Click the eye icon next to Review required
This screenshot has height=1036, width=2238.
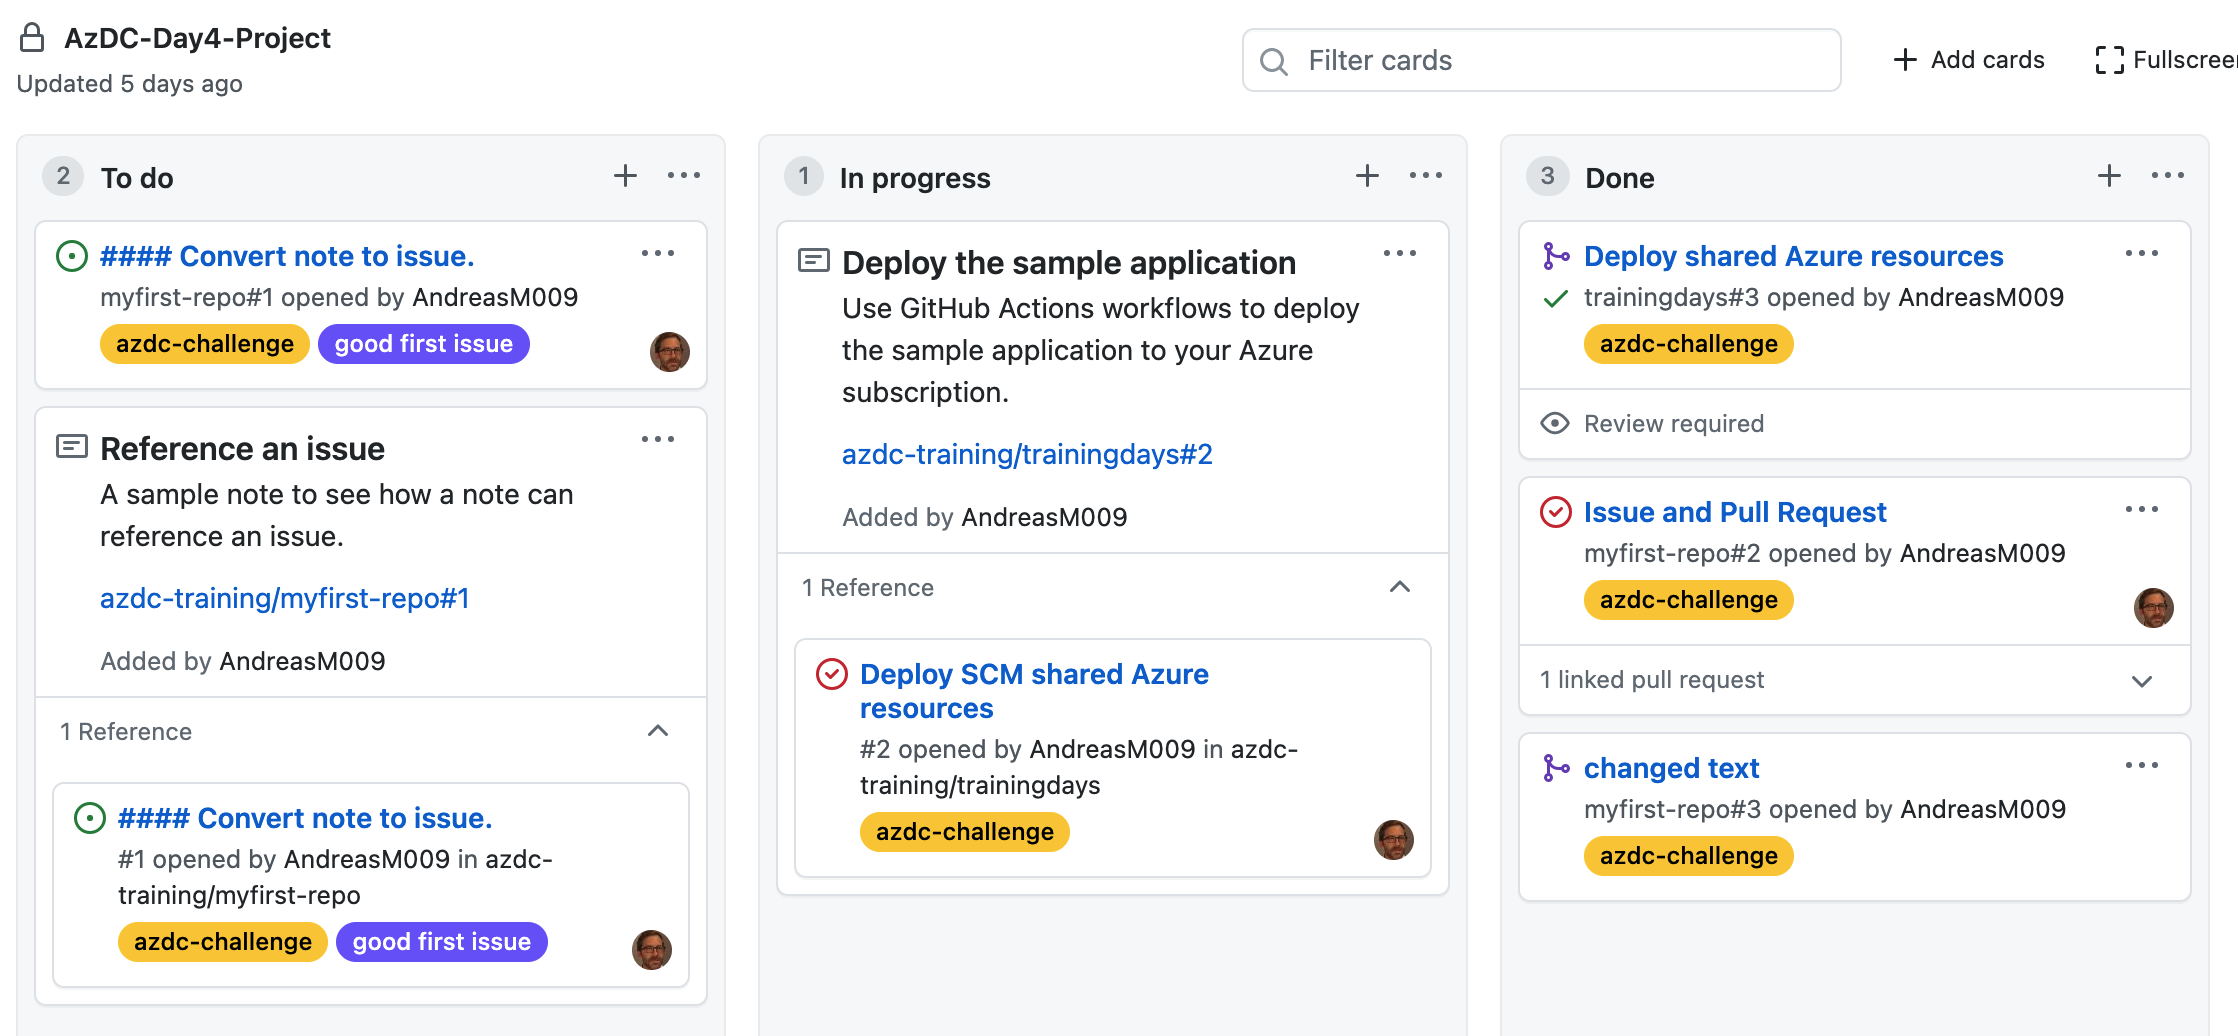click(x=1554, y=424)
